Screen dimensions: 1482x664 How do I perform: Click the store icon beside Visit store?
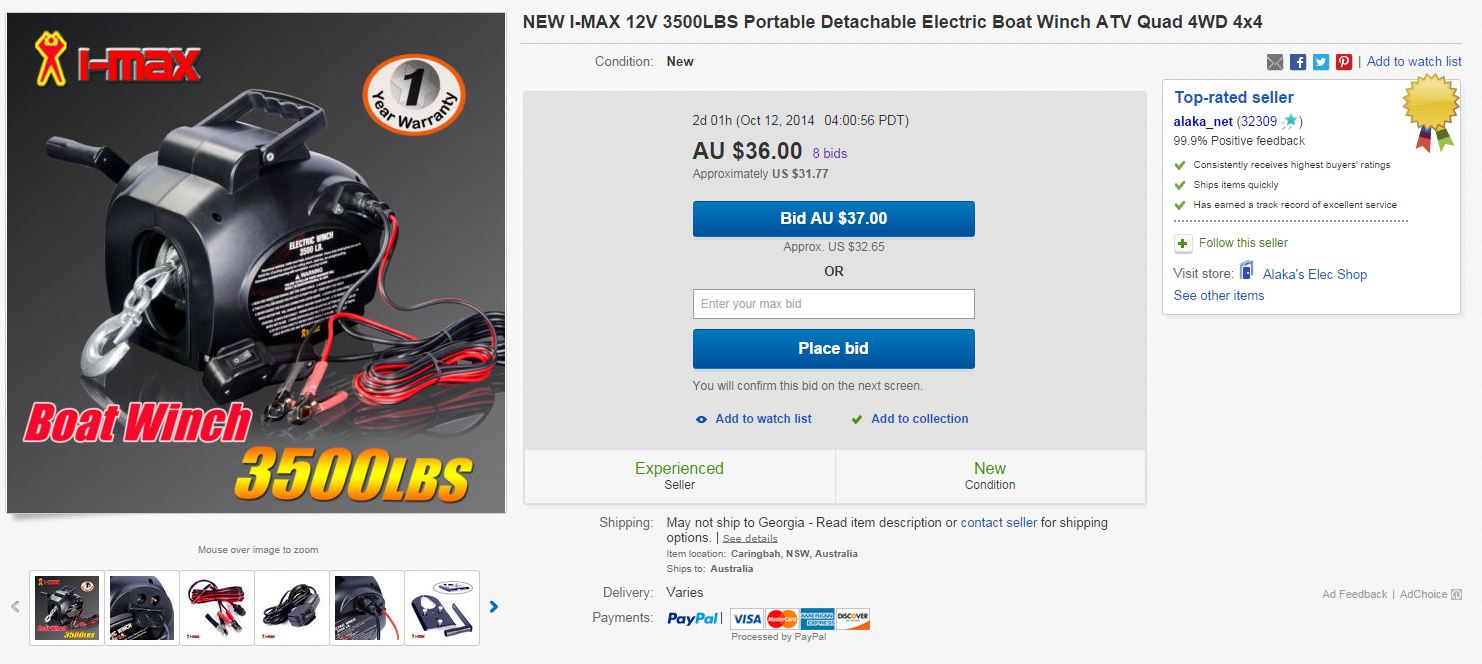[1247, 272]
